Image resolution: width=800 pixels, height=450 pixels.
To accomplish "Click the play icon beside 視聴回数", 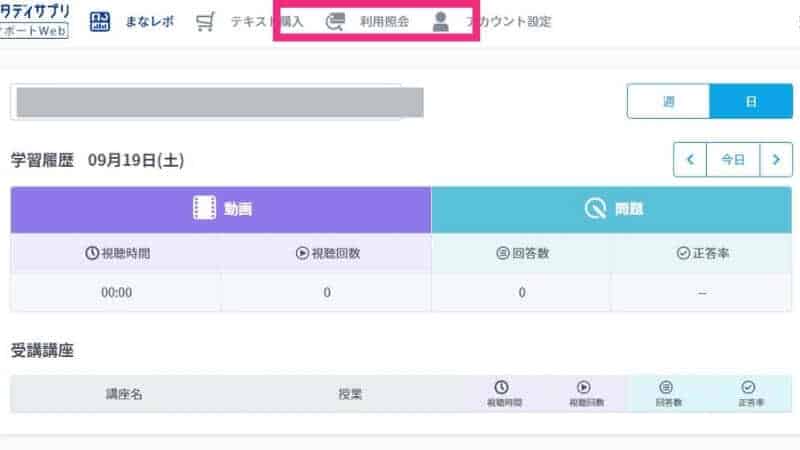I will point(302,253).
